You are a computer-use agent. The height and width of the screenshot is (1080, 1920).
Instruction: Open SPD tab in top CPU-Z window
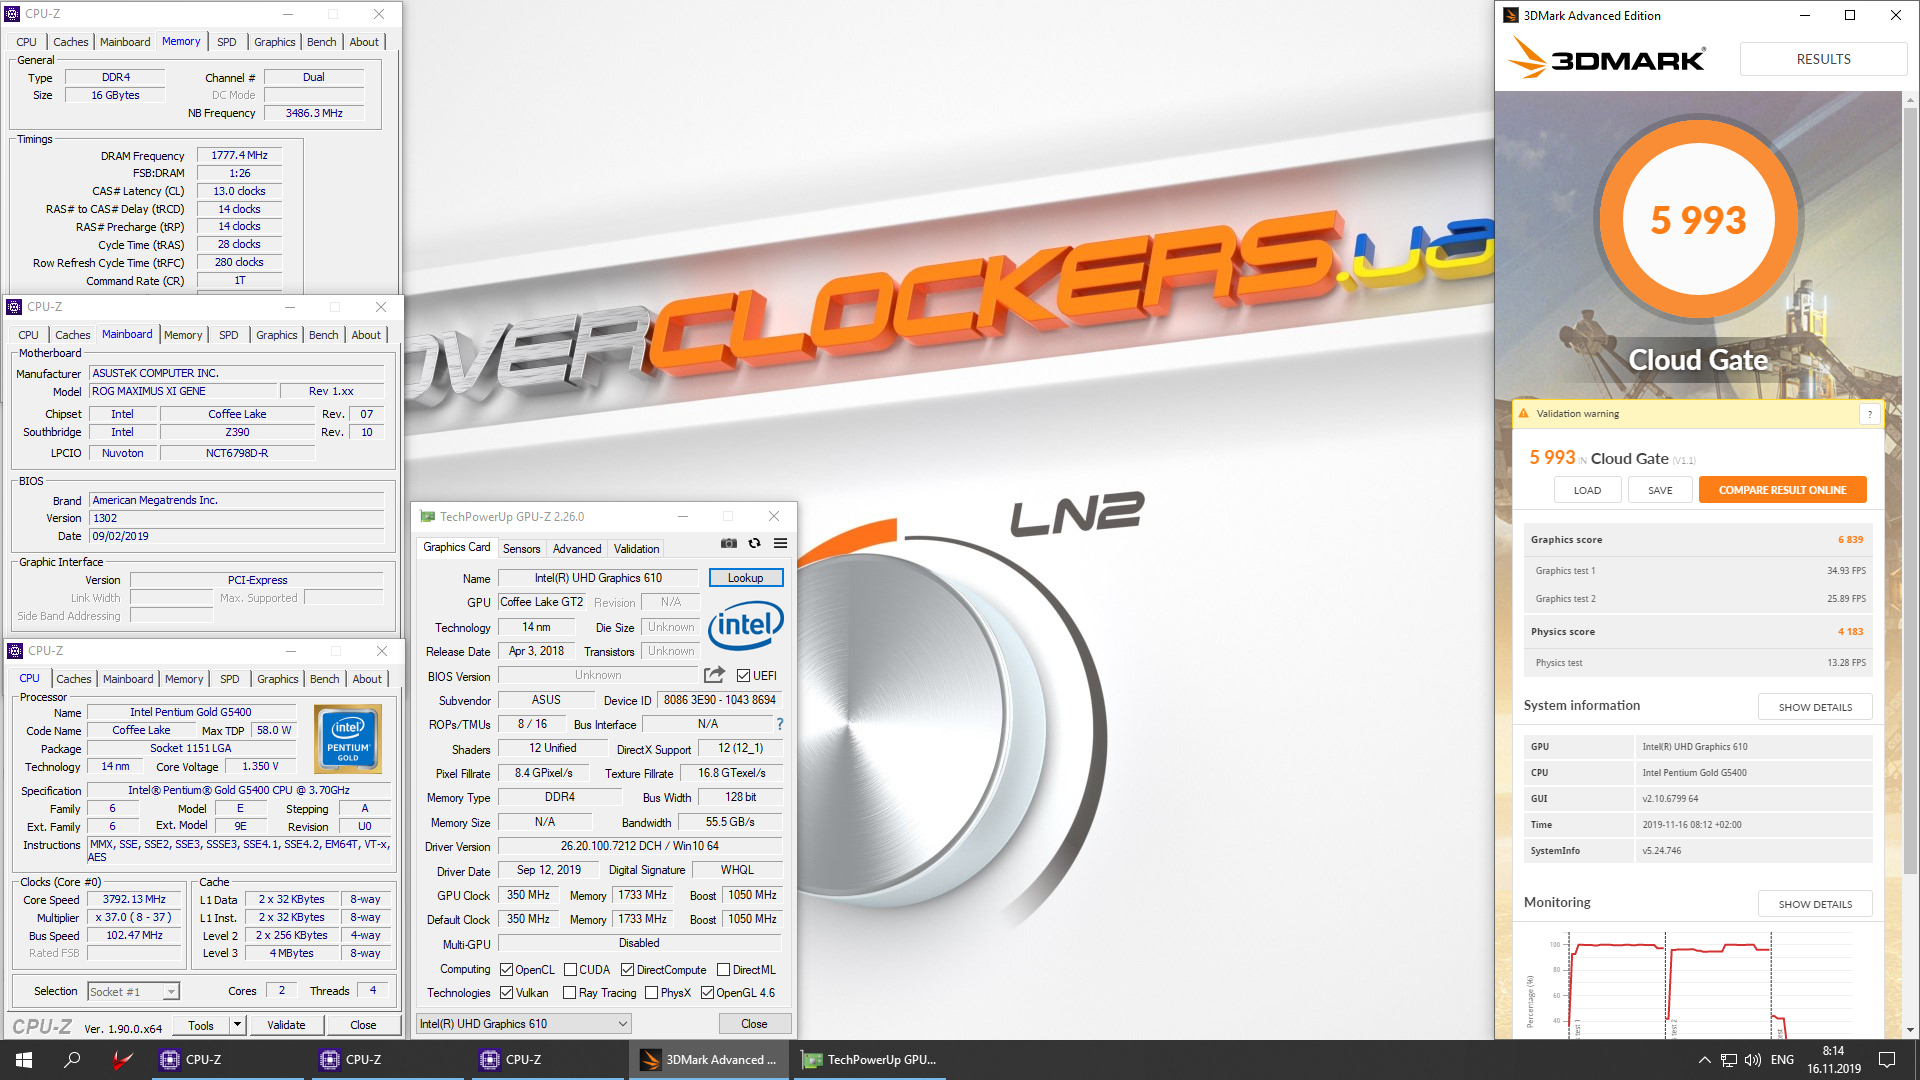tap(227, 42)
